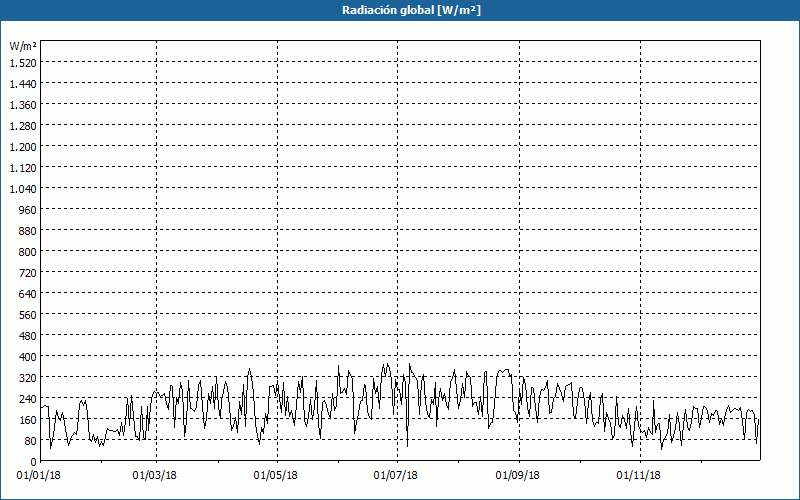The image size is (800, 500).
Task: Click the 01/05/18 date label
Action: [x=276, y=476]
